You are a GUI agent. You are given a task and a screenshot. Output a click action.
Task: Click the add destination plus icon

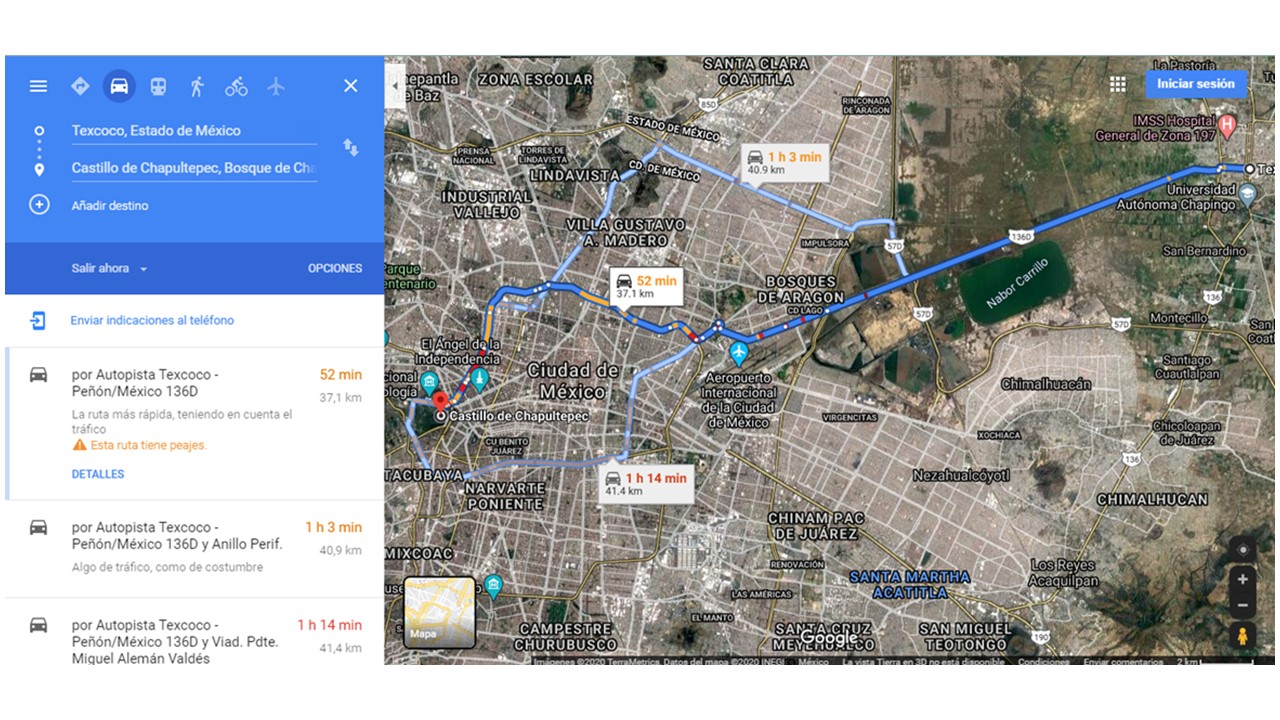tap(39, 205)
